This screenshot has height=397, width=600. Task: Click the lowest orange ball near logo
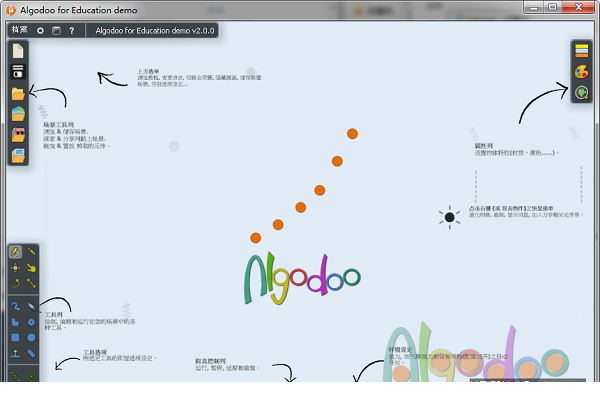point(256,238)
